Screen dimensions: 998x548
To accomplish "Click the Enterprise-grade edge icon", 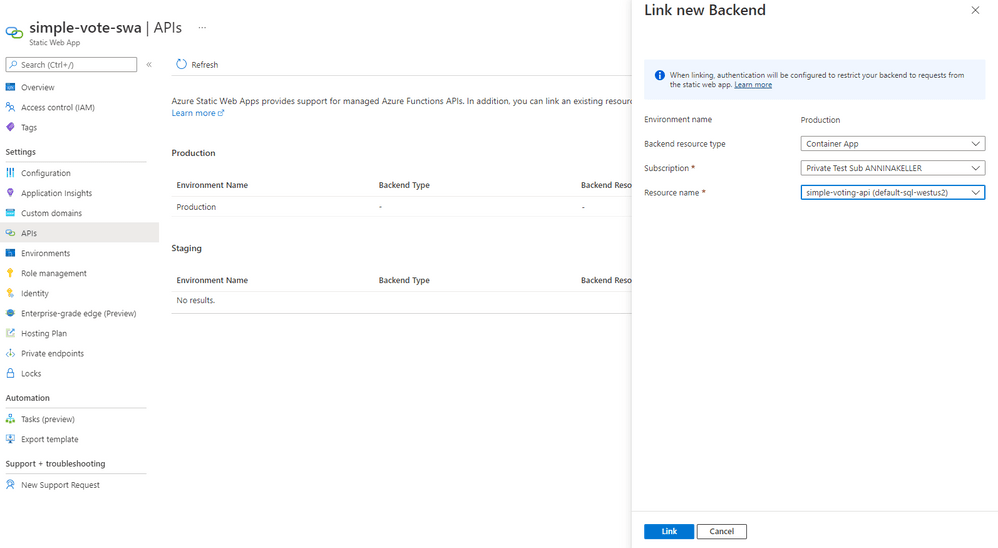I will coord(10,313).
